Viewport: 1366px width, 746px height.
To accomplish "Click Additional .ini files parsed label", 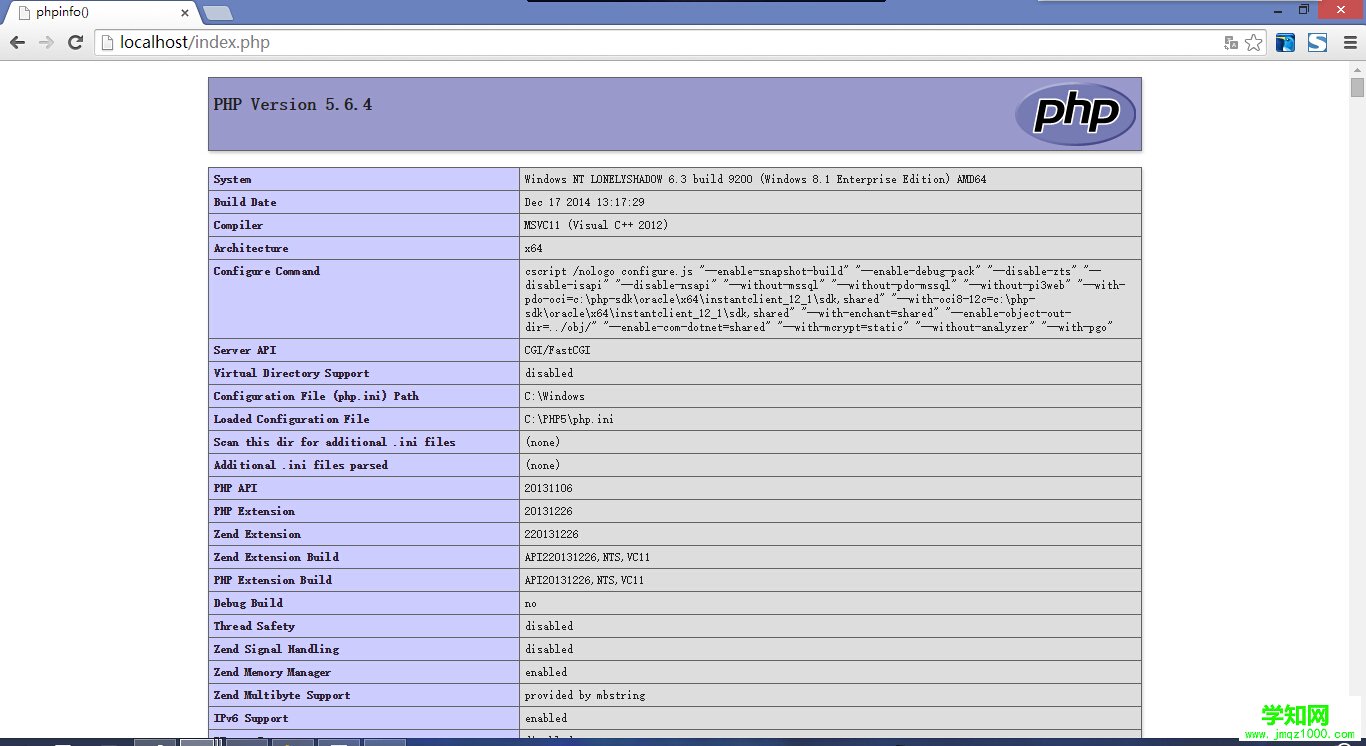I will pos(300,465).
